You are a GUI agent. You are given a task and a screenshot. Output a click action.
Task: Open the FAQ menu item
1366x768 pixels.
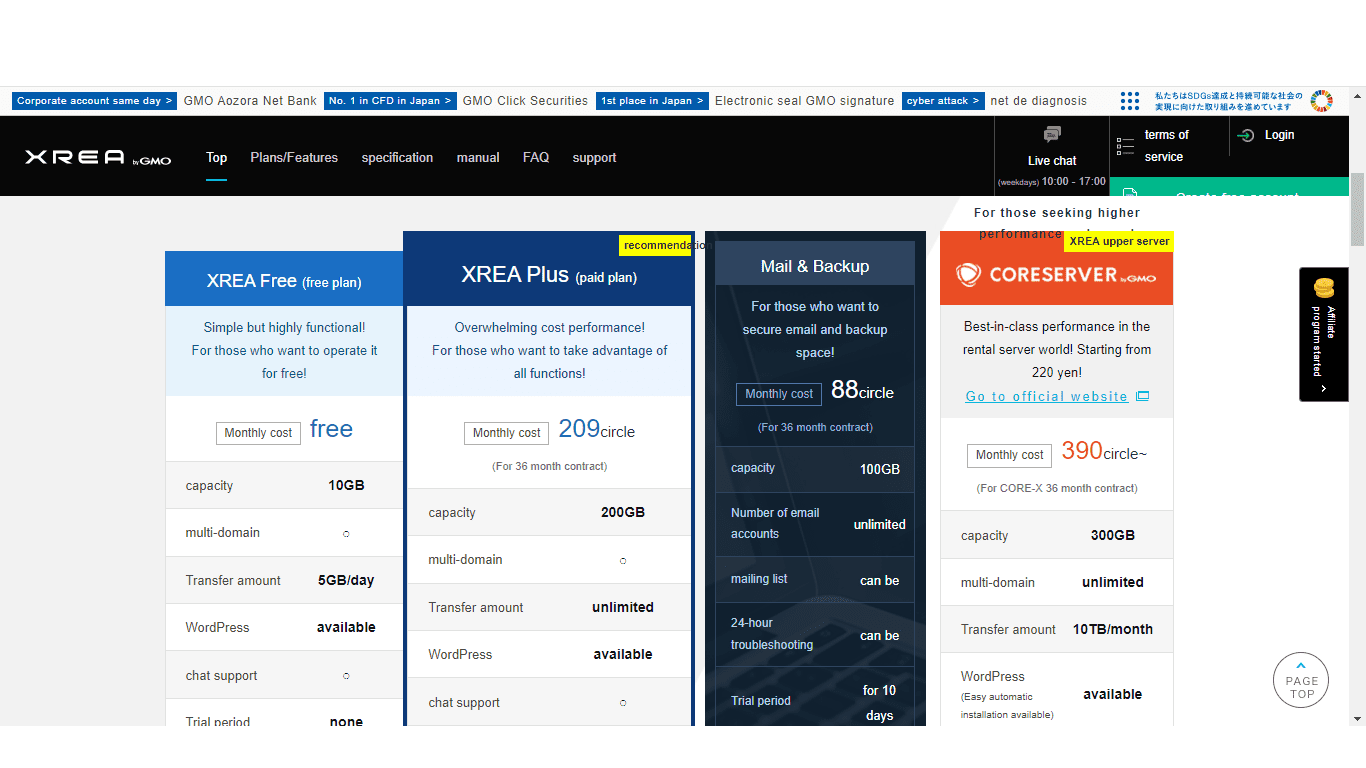coord(536,158)
